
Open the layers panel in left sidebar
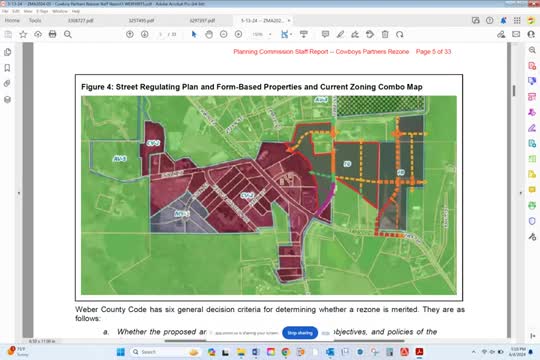click(7, 100)
